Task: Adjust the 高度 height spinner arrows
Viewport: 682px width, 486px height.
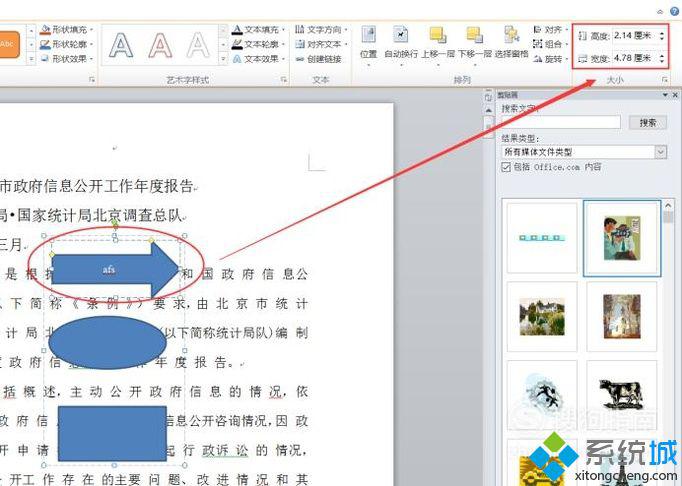Action: click(x=662, y=36)
